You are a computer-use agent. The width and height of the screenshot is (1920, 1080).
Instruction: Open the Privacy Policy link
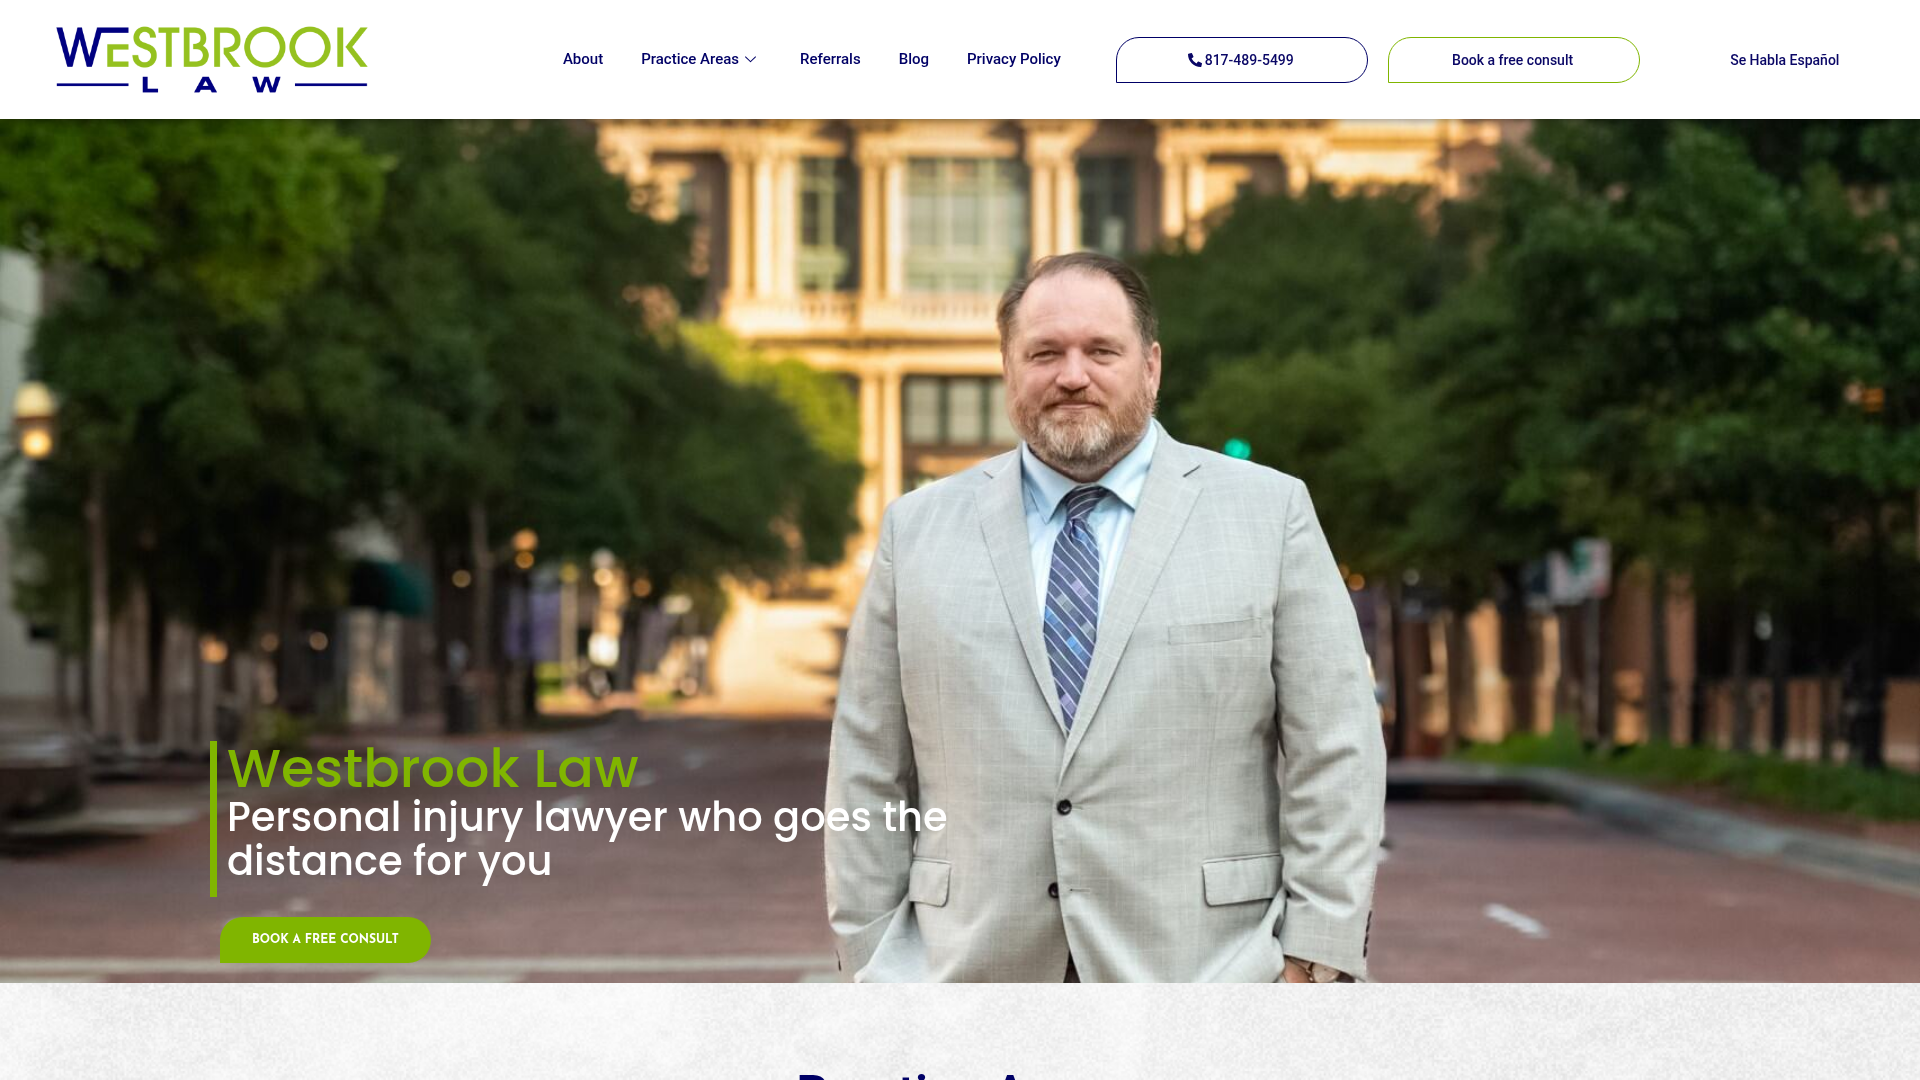click(x=1014, y=59)
